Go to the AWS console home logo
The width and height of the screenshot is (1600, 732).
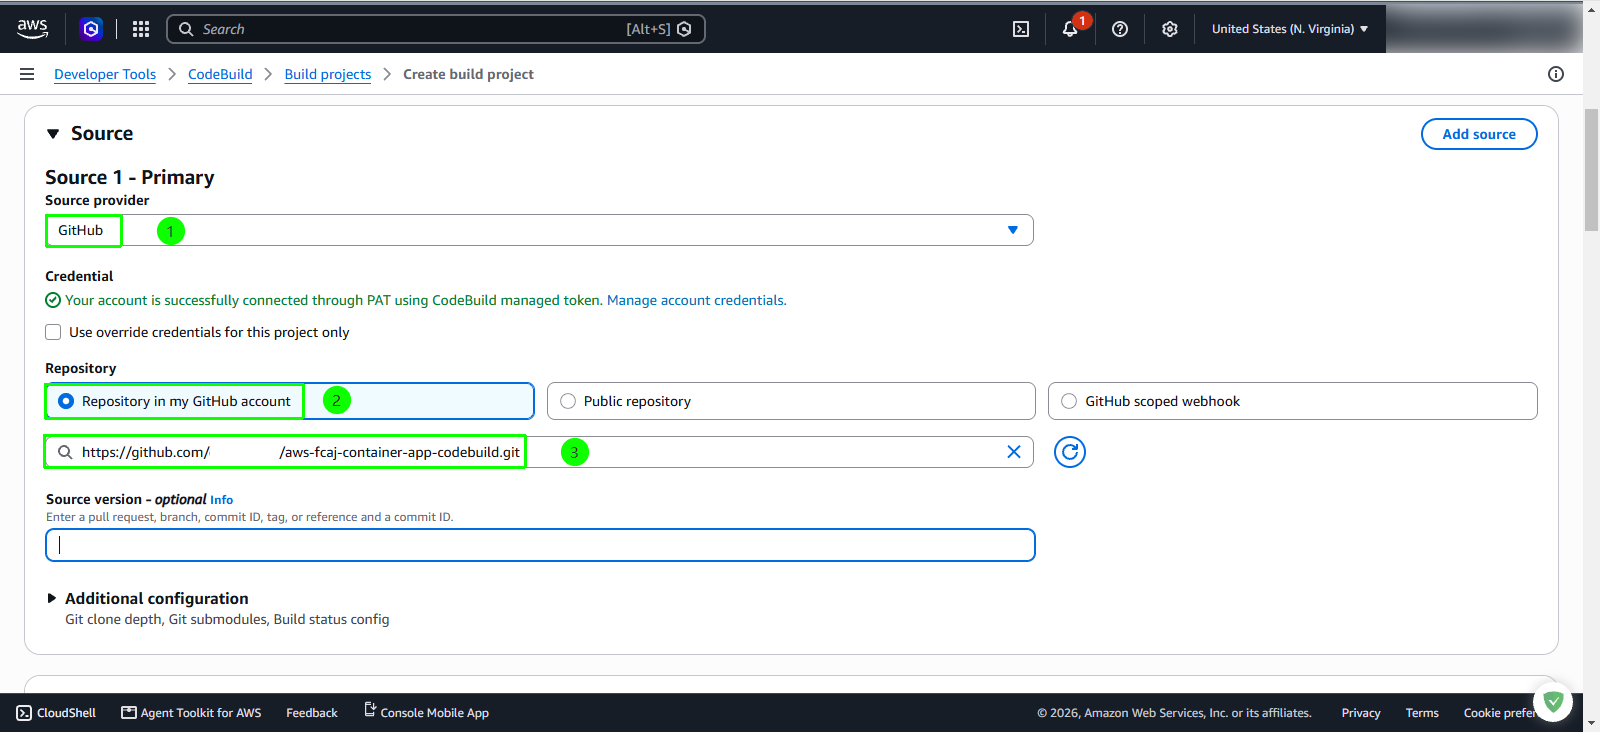[32, 29]
